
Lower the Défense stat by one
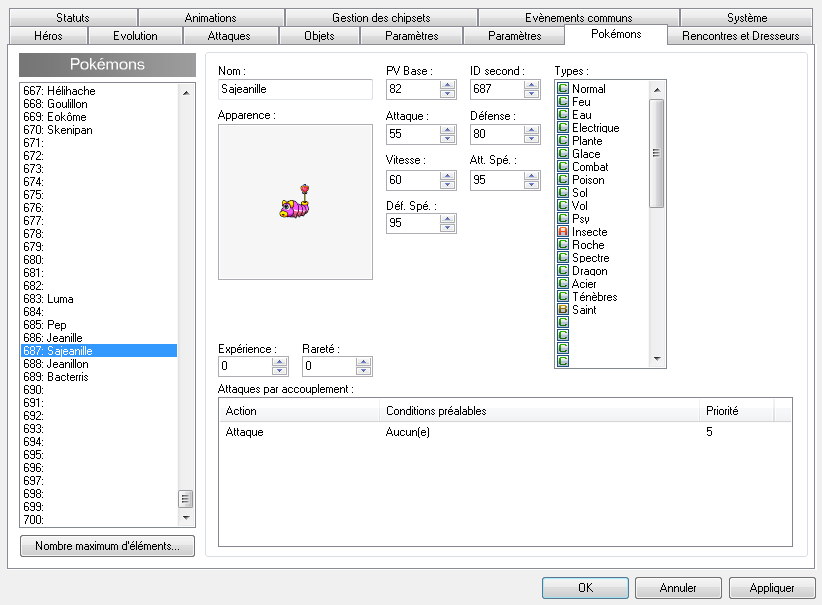531,139
